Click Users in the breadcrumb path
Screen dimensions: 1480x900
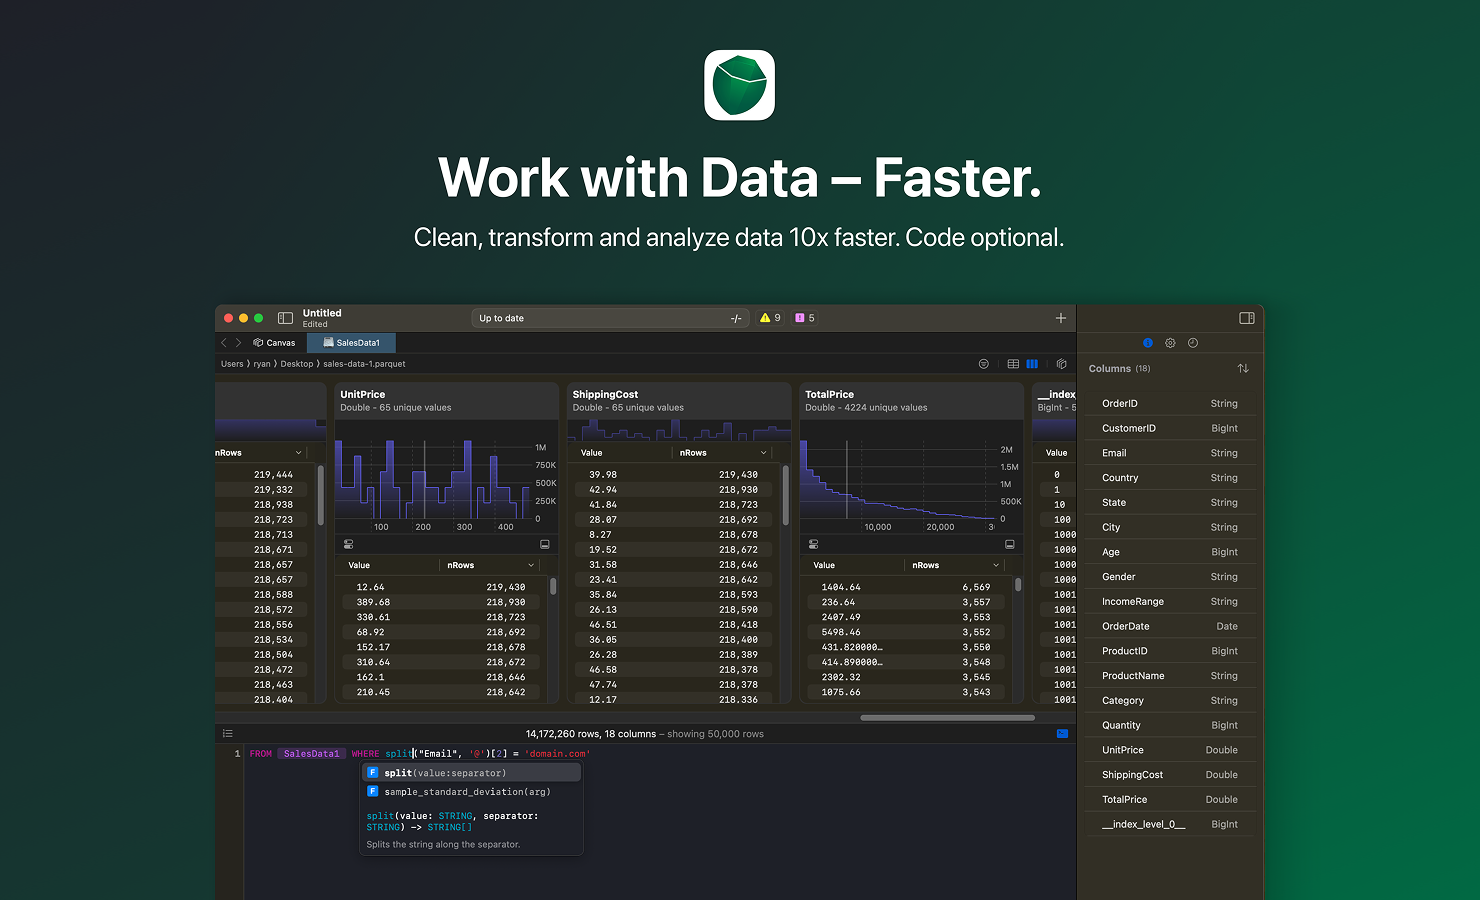(x=232, y=364)
